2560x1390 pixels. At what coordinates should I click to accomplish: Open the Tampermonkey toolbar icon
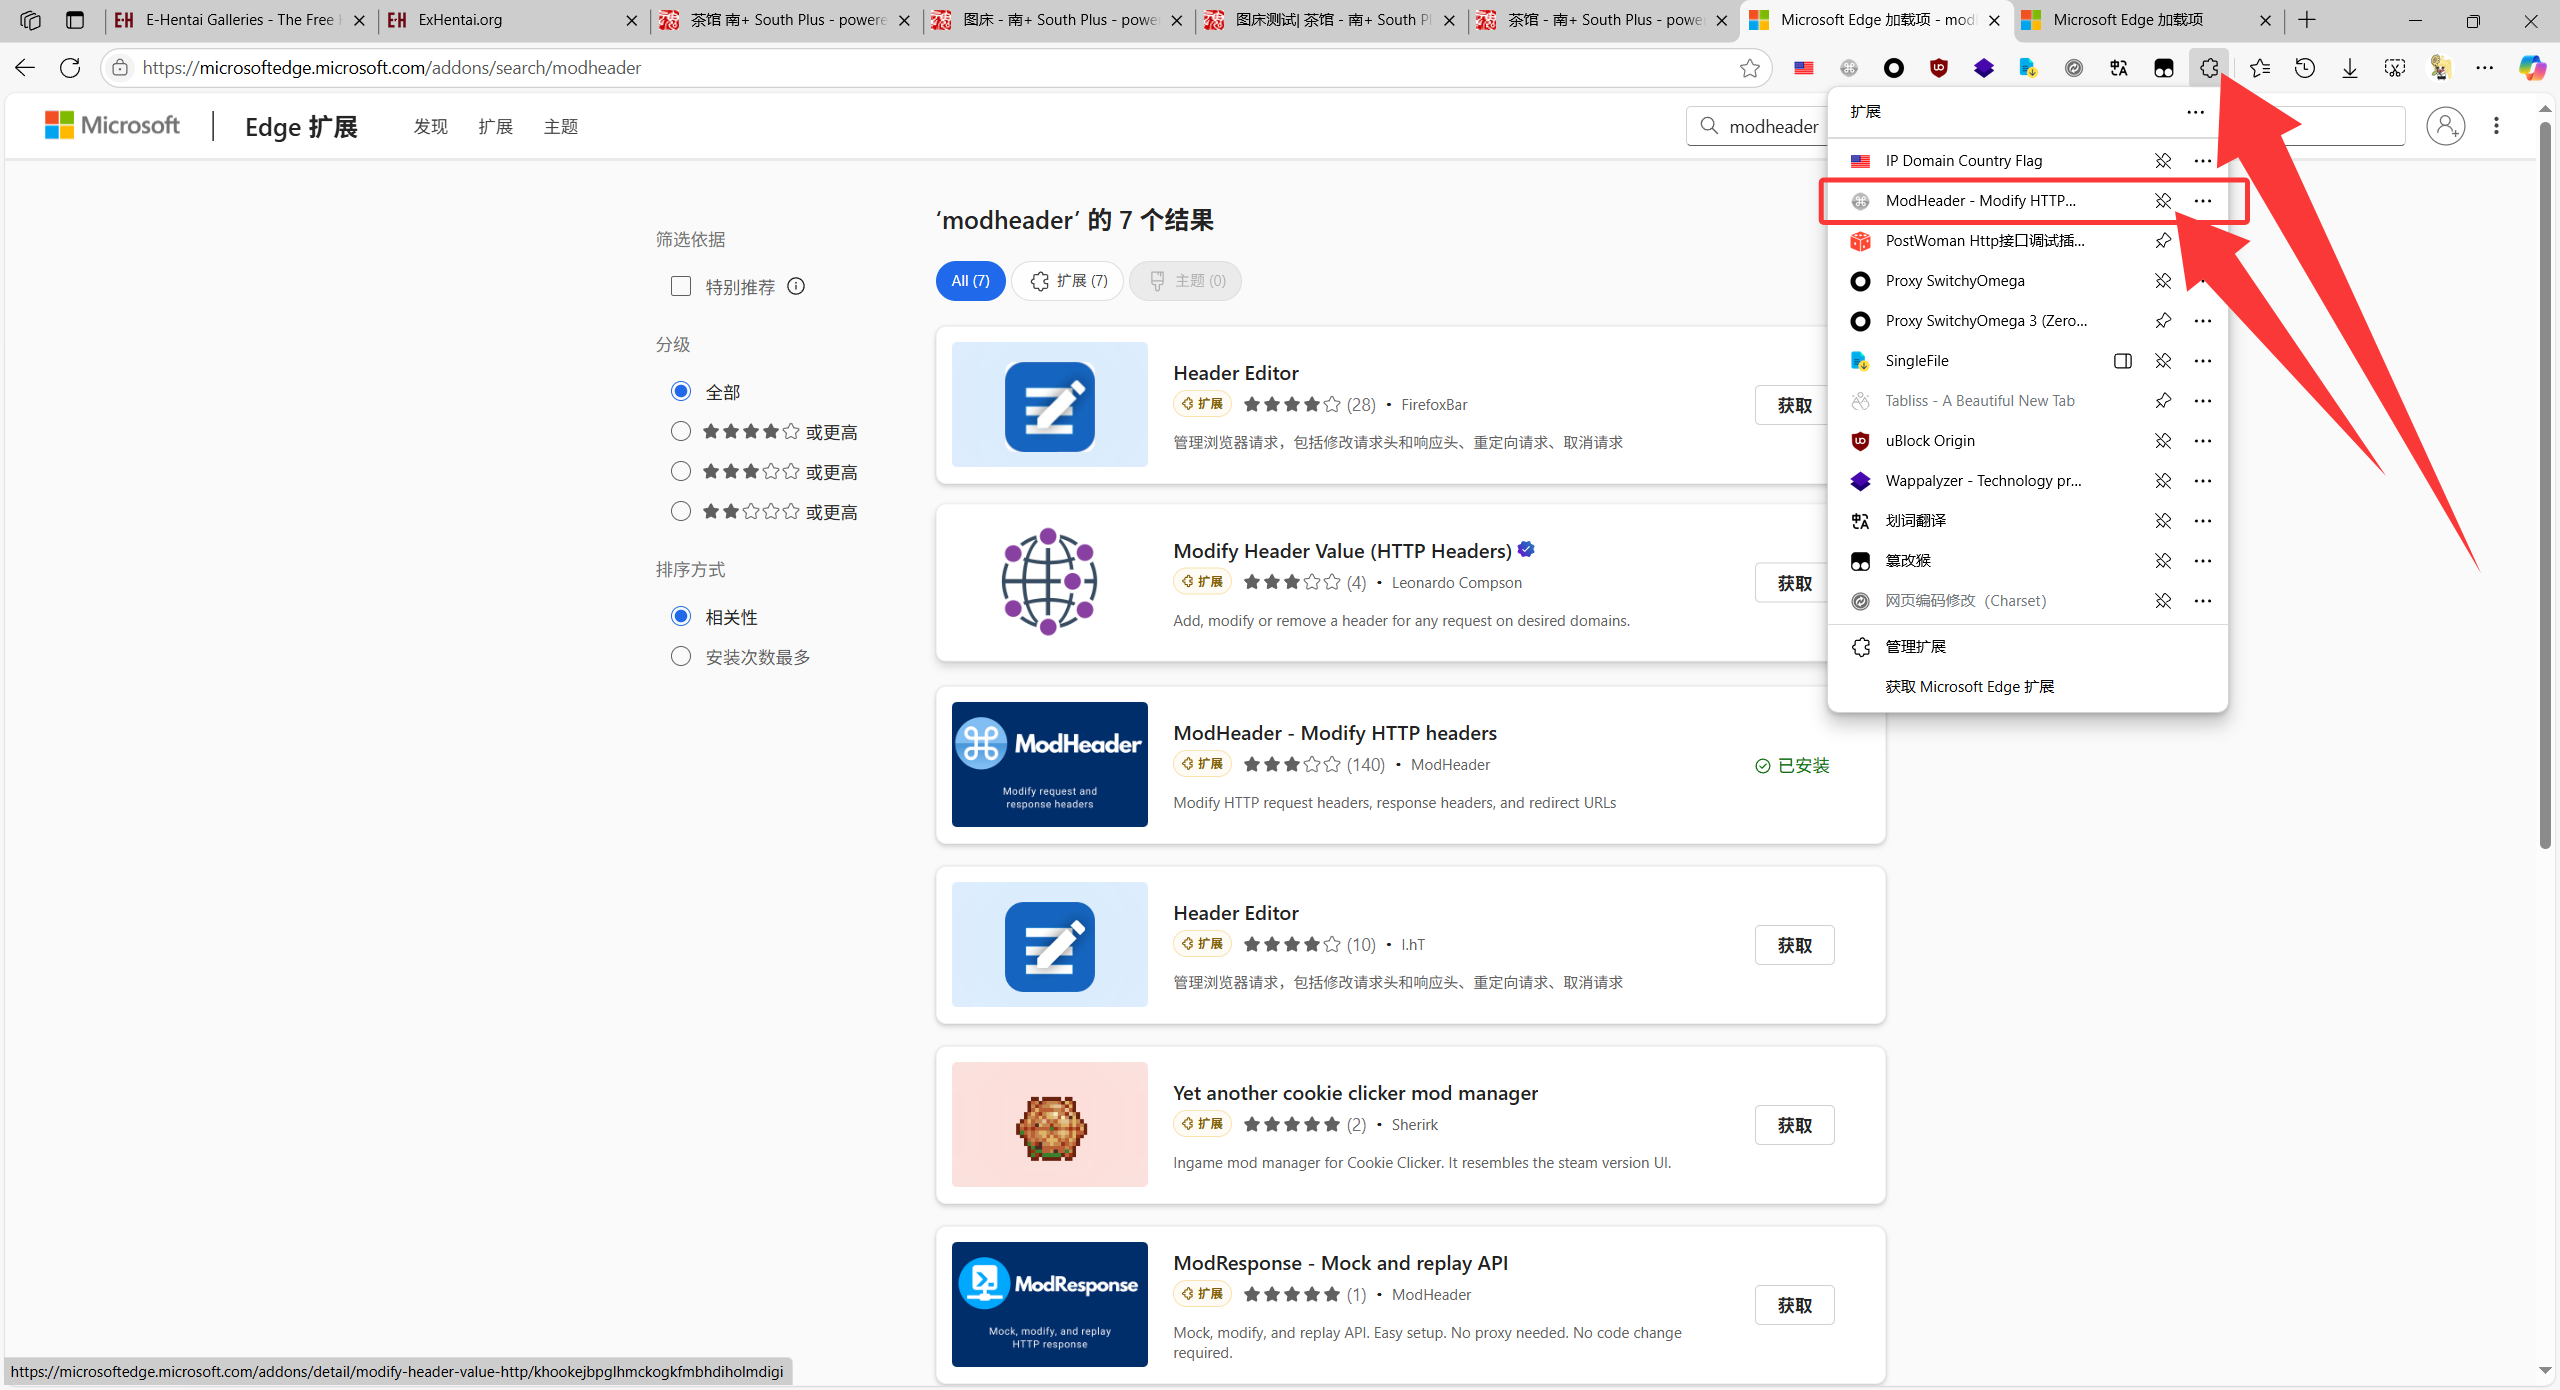click(2164, 68)
